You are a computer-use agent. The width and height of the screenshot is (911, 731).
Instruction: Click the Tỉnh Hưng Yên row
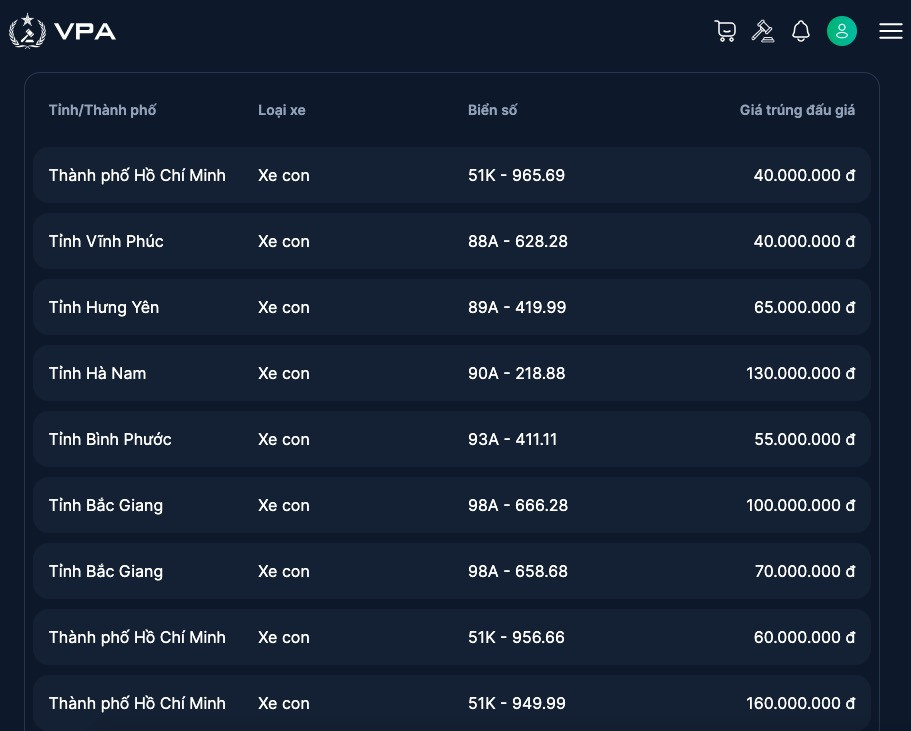pyautogui.click(x=104, y=307)
